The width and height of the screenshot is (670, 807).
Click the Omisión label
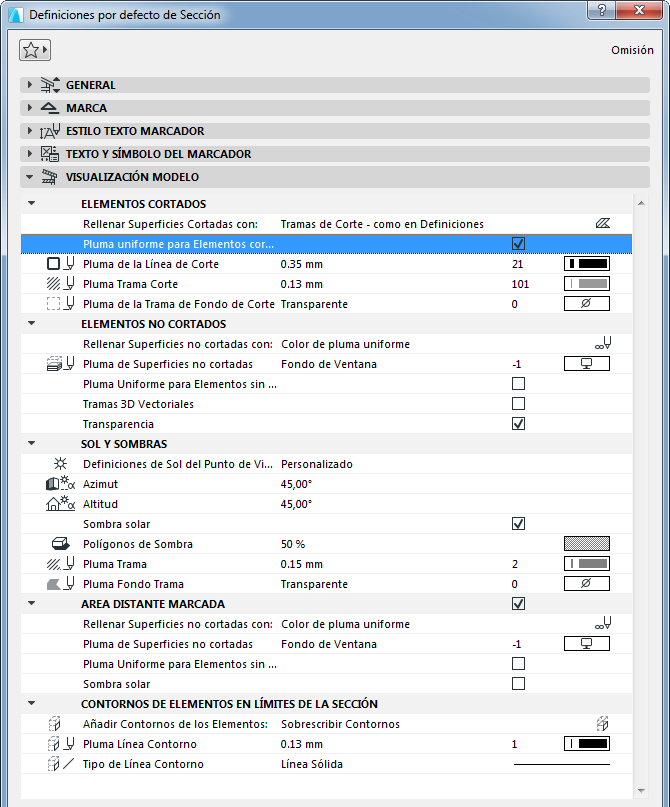(x=632, y=50)
